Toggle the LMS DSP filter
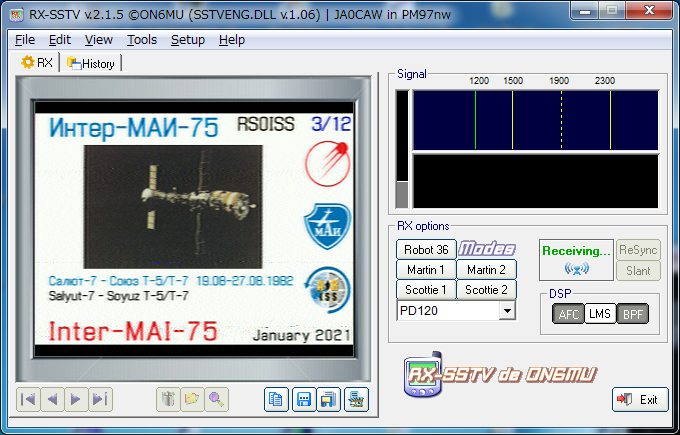This screenshot has width=680, height=435. [600, 314]
